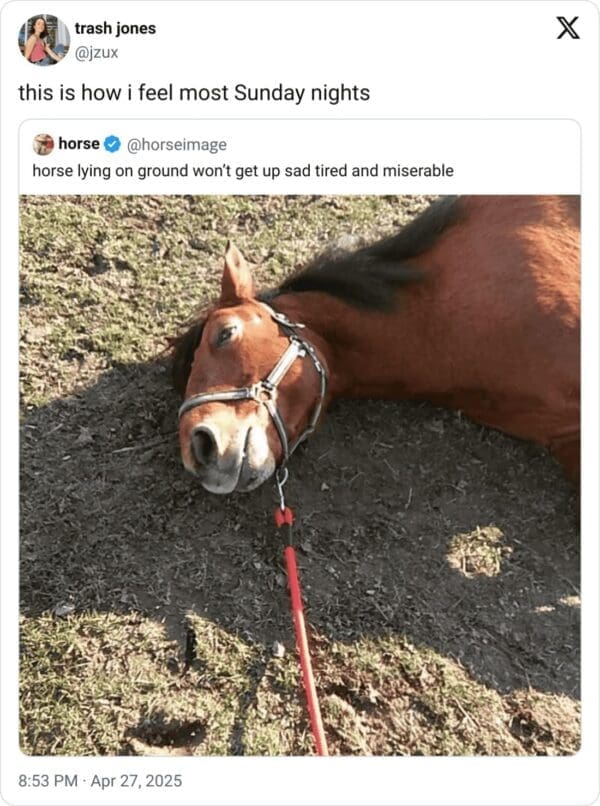Click the trash jones profile avatar
The height and width of the screenshot is (806, 600).
(x=43, y=40)
